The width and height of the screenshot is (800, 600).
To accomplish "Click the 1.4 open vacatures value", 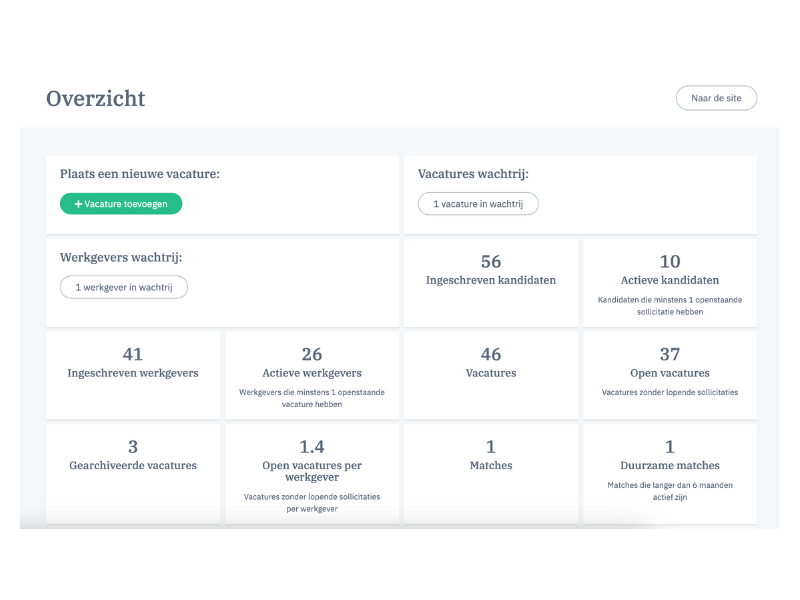I will coord(312,447).
